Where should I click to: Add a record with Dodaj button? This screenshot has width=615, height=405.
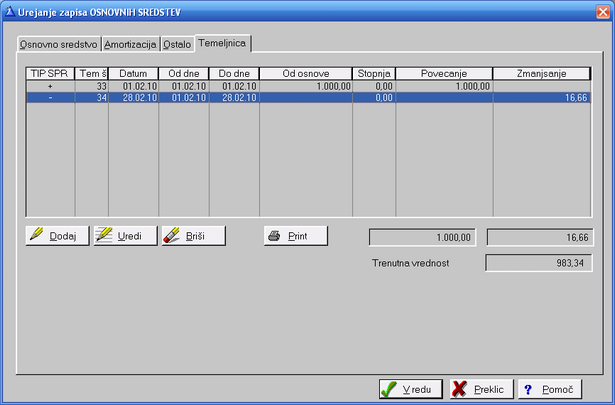pyautogui.click(x=57, y=236)
